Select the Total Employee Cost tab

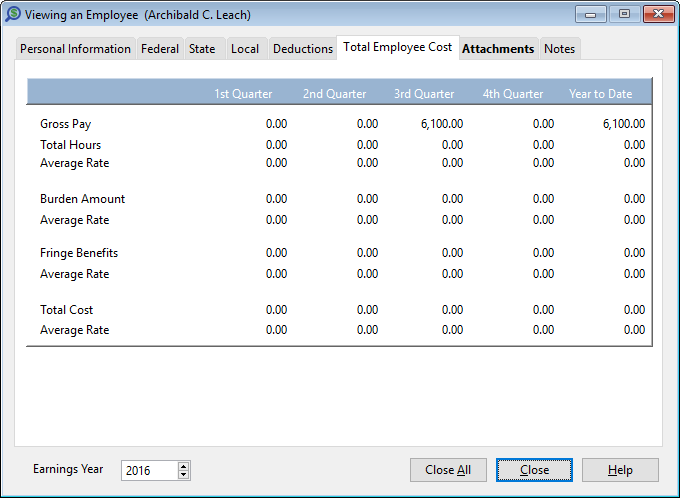[x=398, y=47]
